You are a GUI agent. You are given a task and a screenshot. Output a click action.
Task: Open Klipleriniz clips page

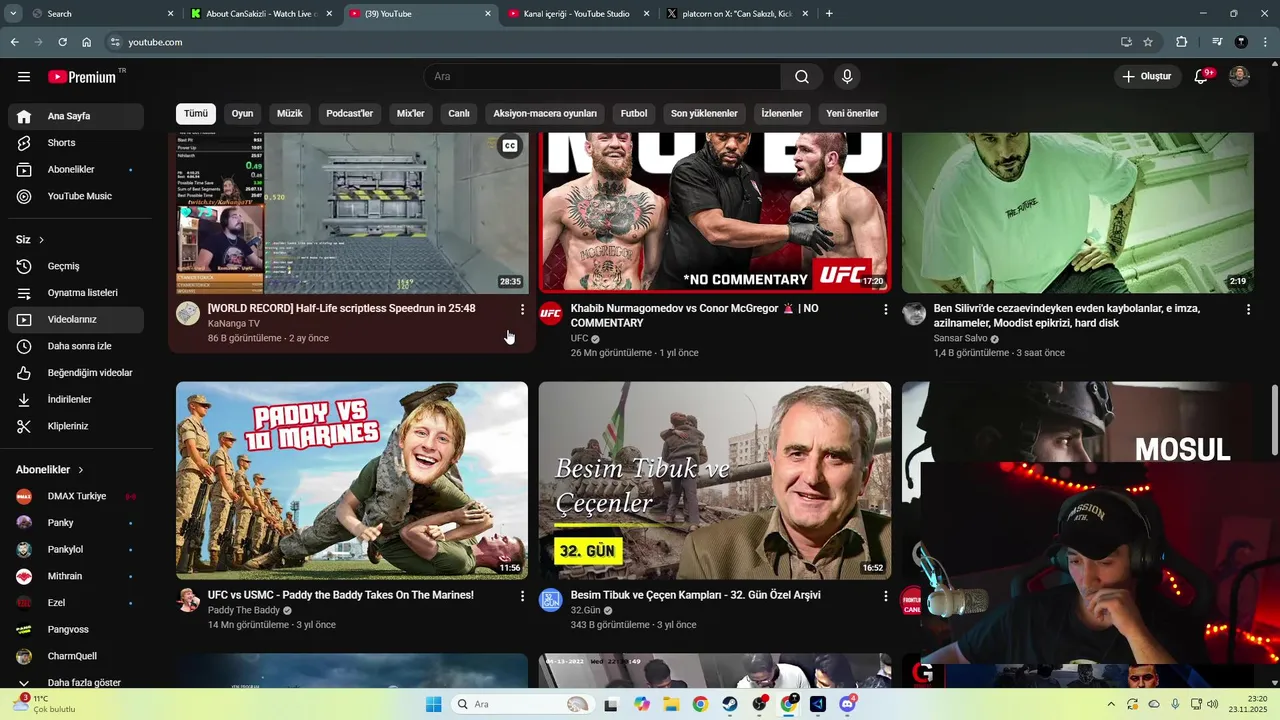tap(76, 426)
